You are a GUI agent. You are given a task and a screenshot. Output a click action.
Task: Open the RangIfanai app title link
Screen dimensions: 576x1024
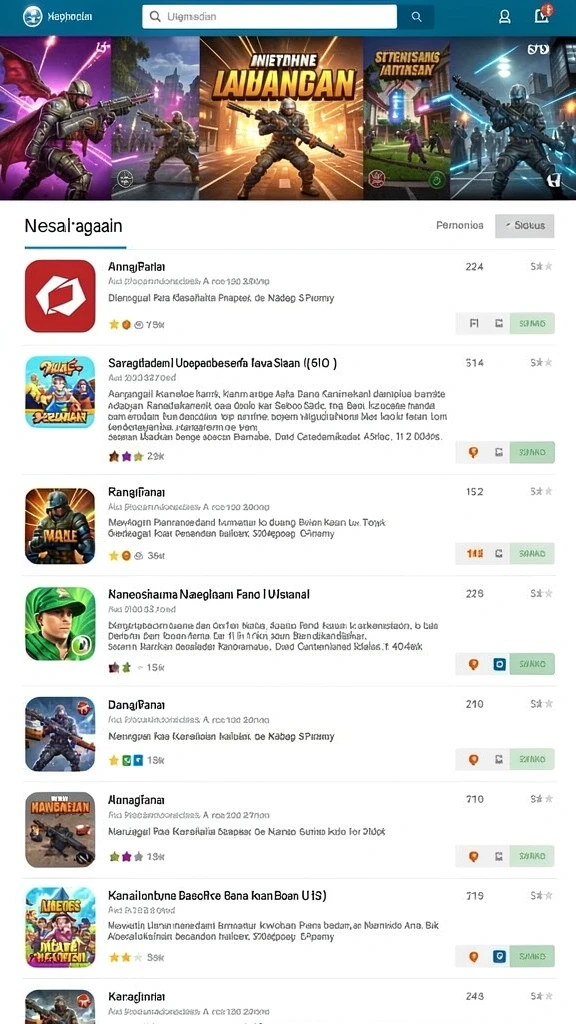[x=136, y=491]
